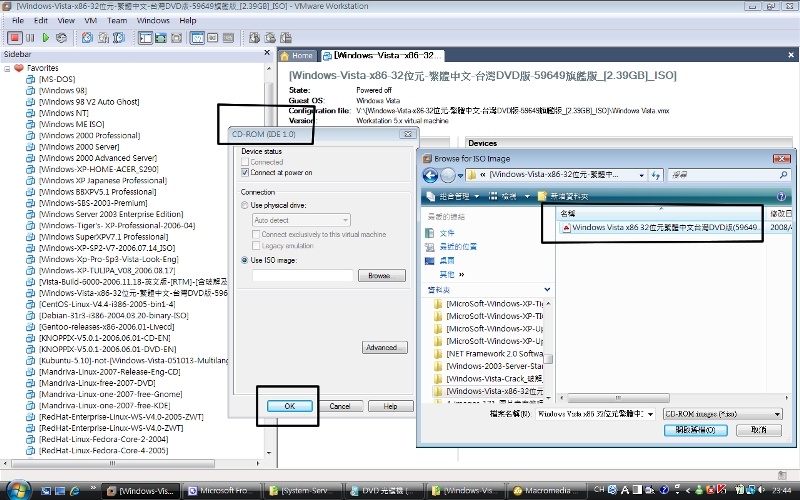Screen dimensions: 800x500
Task: Click the green Power On play icon
Action: [46, 38]
